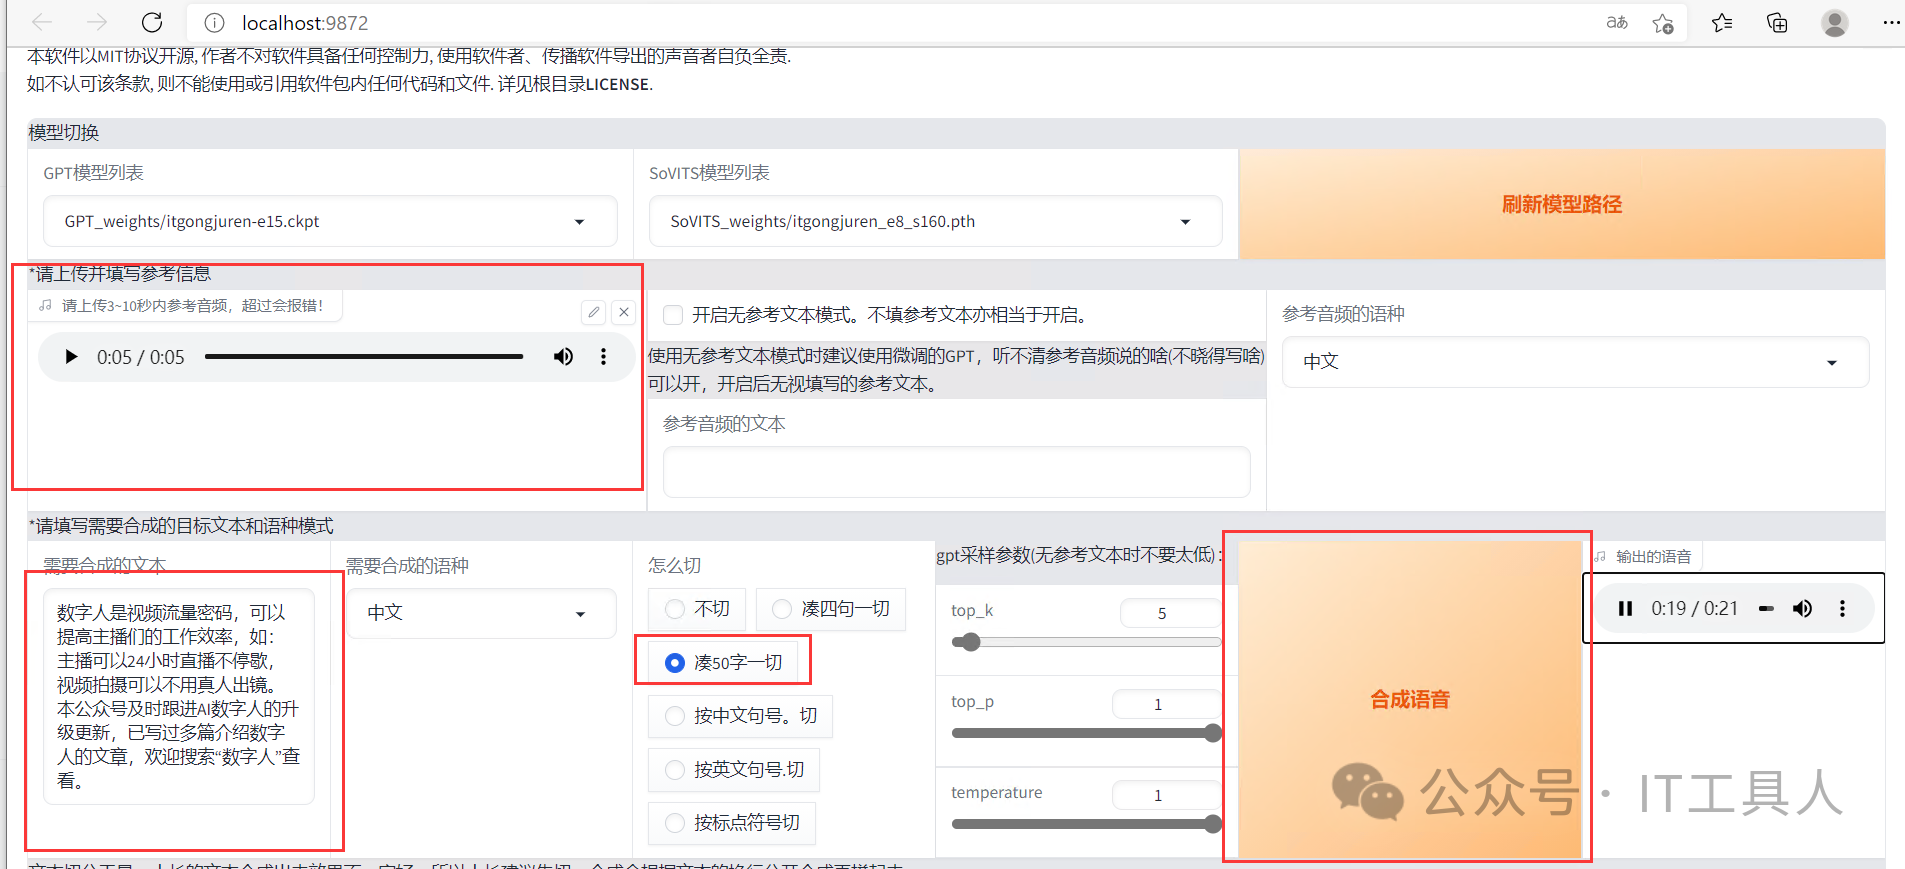Open reference audio more options menu

(x=603, y=357)
